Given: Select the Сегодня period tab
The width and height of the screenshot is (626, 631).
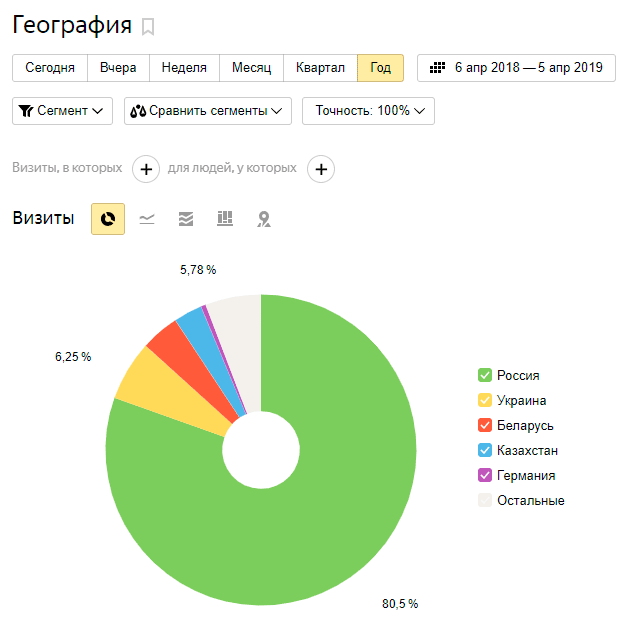Looking at the screenshot, I should tap(50, 68).
